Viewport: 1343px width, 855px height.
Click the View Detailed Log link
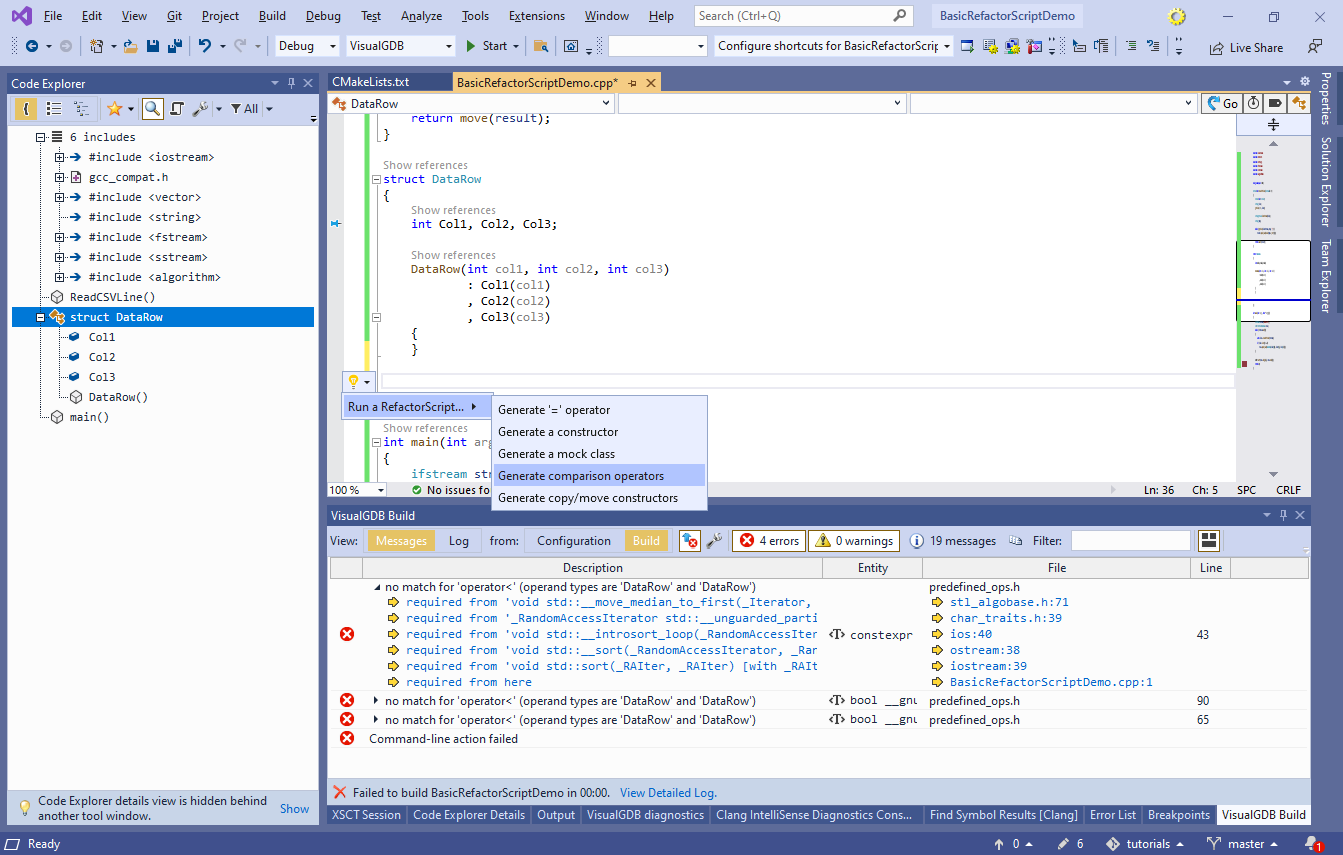668,793
